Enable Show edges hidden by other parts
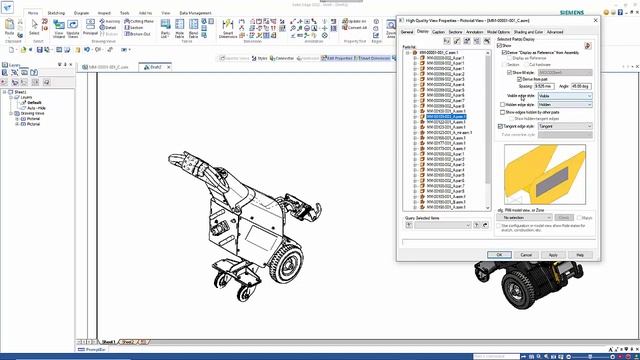 [502, 112]
